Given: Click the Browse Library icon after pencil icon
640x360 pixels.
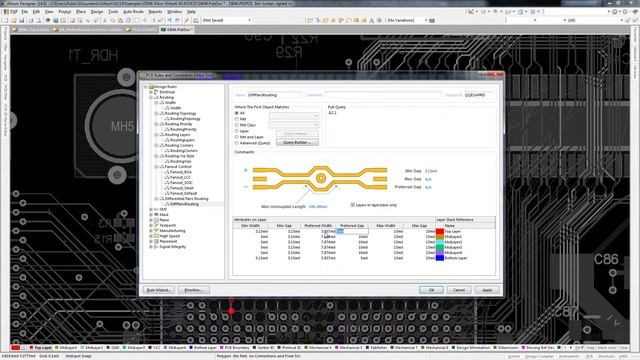Looking at the screenshot, I should 196,20.
